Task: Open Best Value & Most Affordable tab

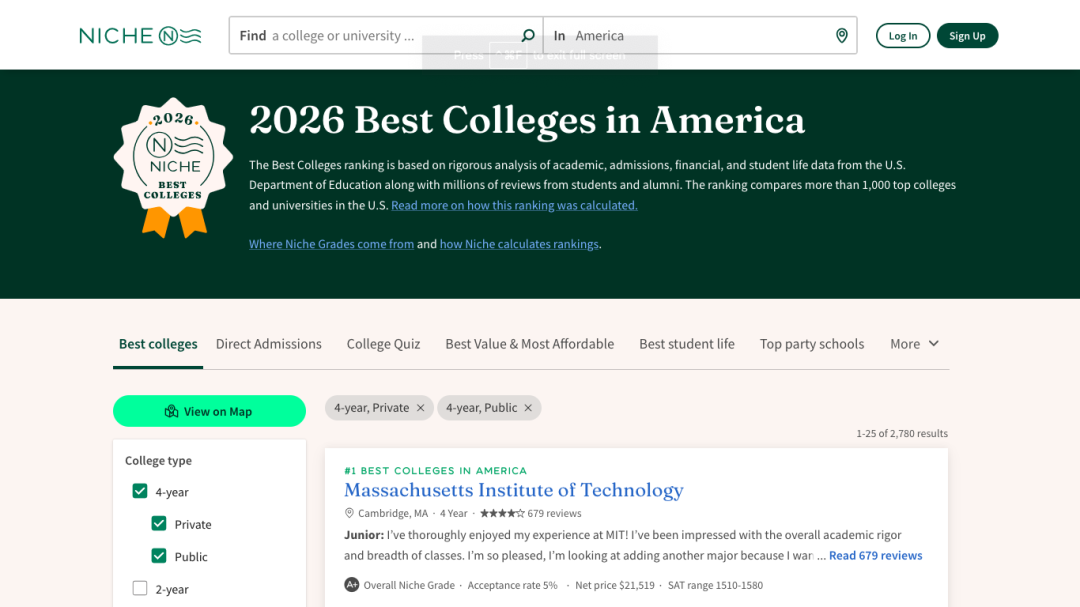Action: point(530,344)
